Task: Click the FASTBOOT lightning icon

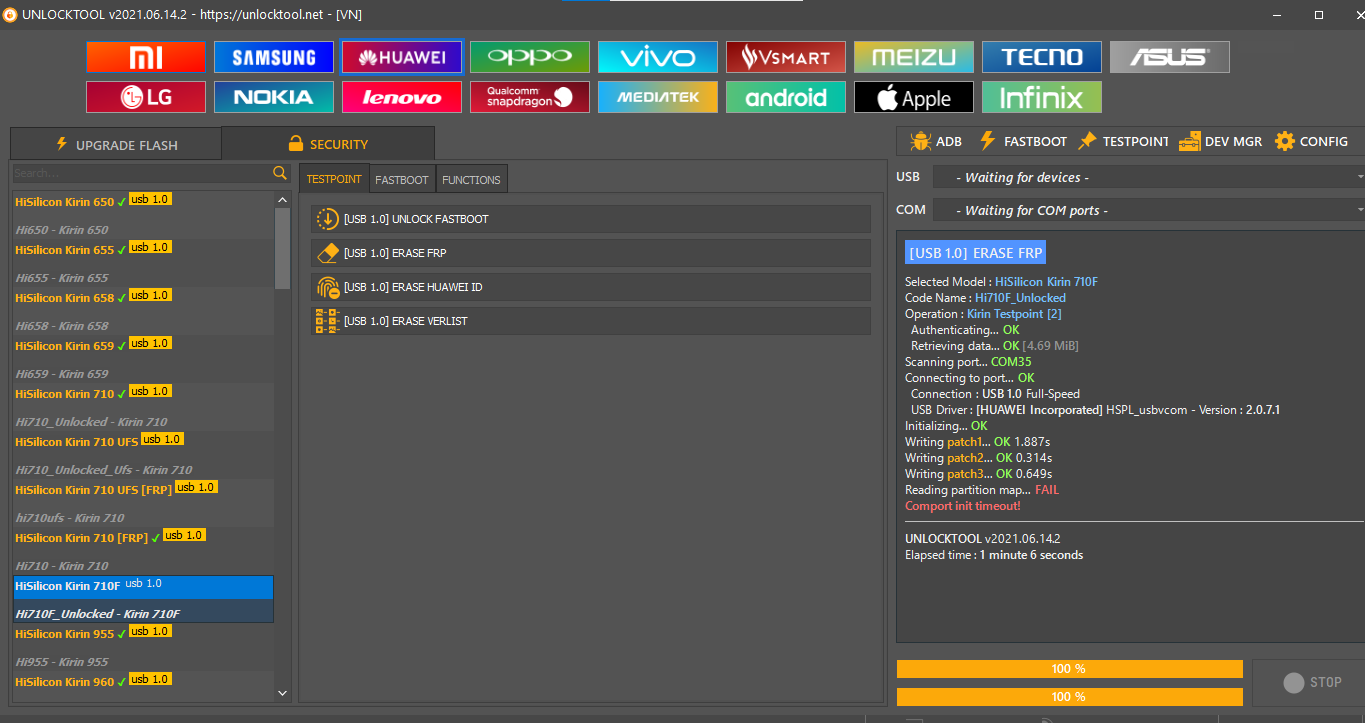Action: click(987, 141)
